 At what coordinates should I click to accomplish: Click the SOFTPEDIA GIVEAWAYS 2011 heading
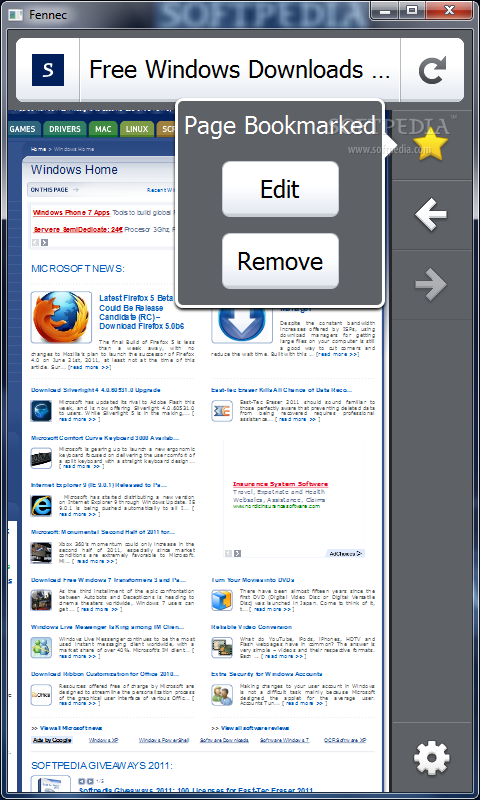click(102, 765)
